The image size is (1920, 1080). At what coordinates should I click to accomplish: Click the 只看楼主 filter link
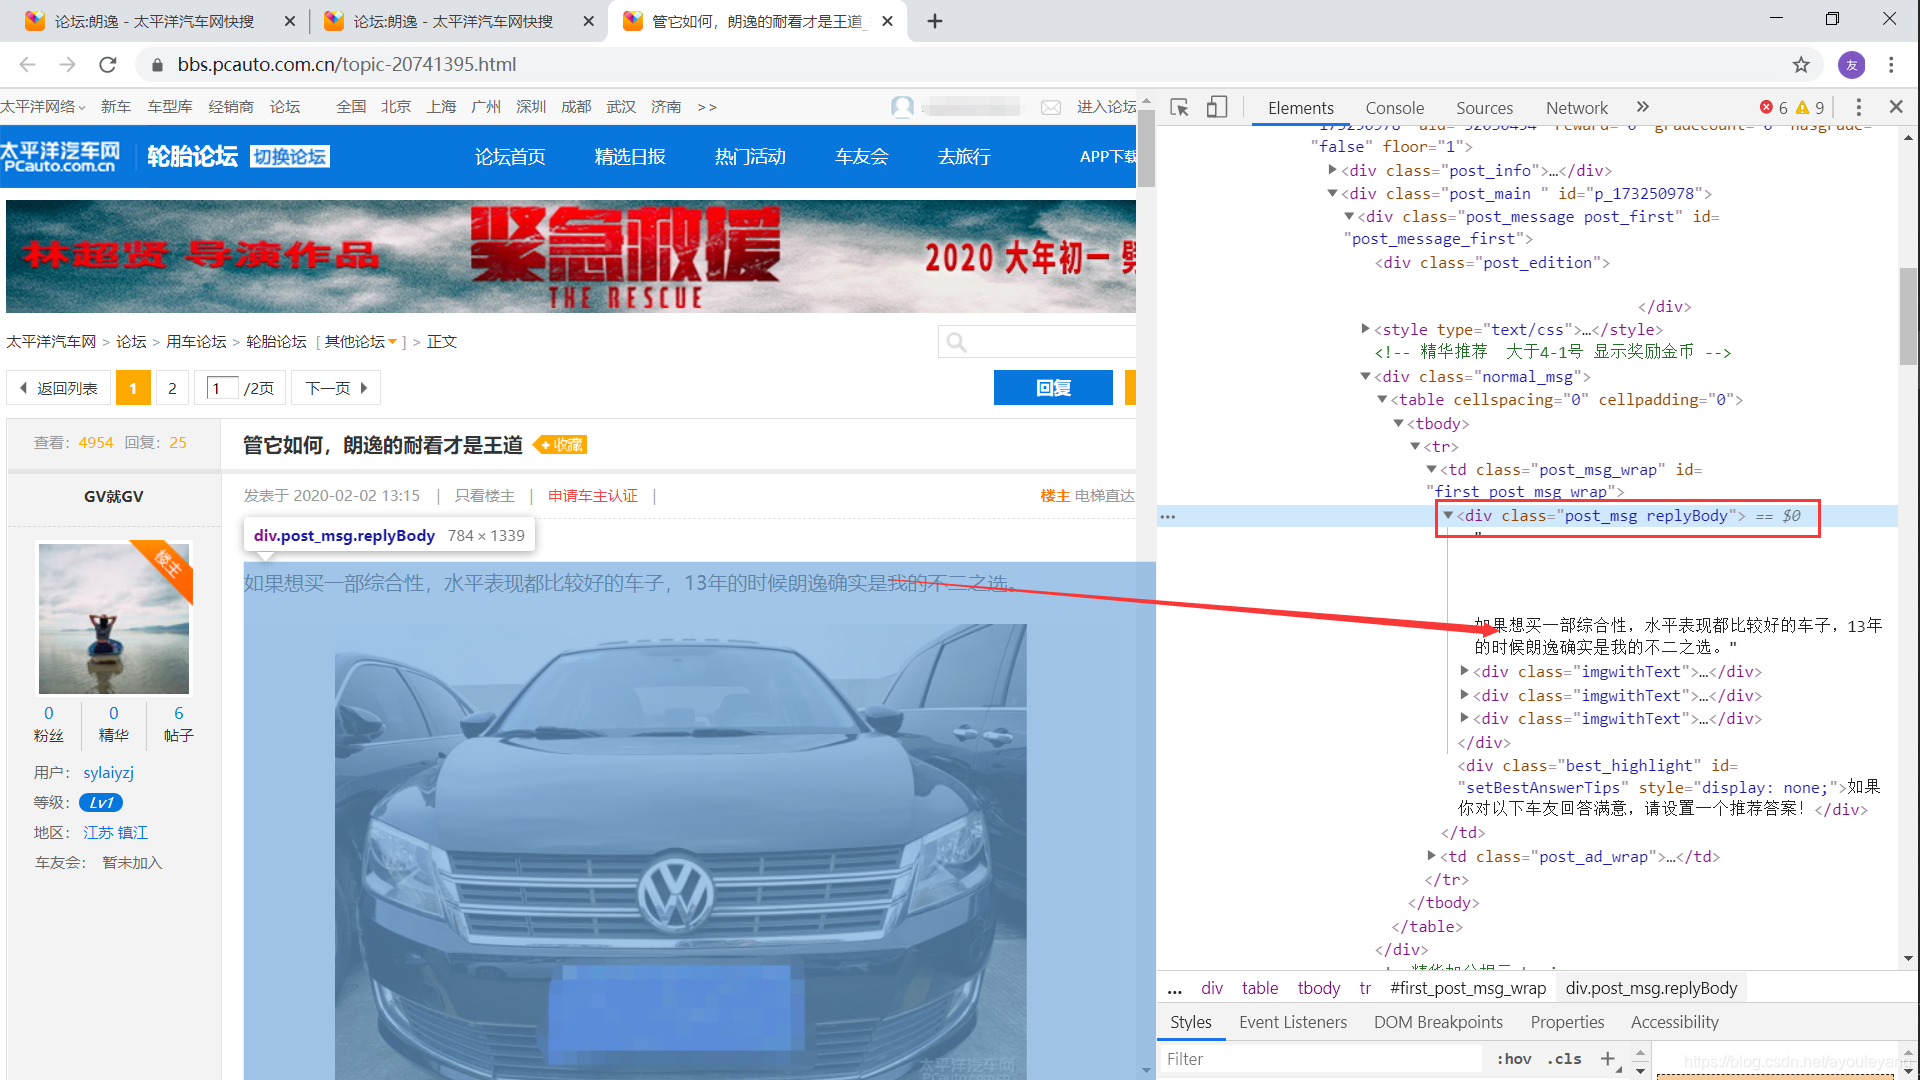click(485, 496)
